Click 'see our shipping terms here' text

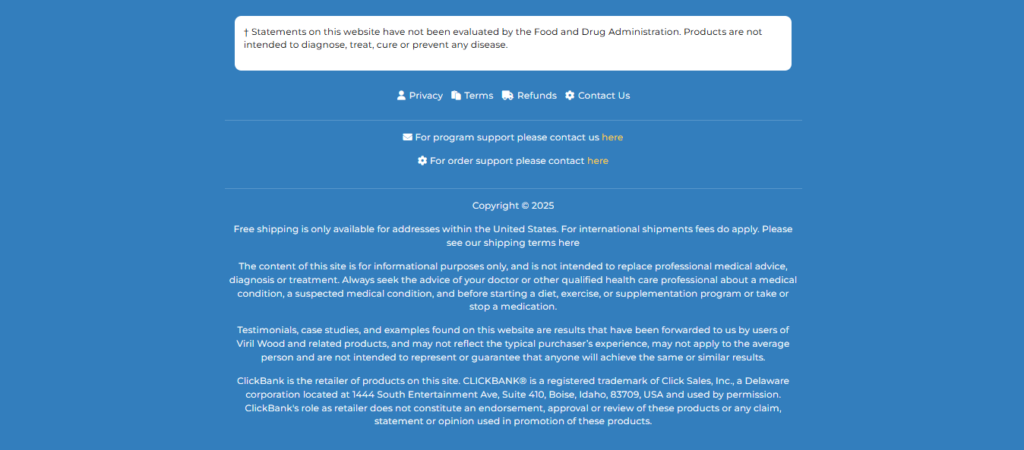coord(513,243)
